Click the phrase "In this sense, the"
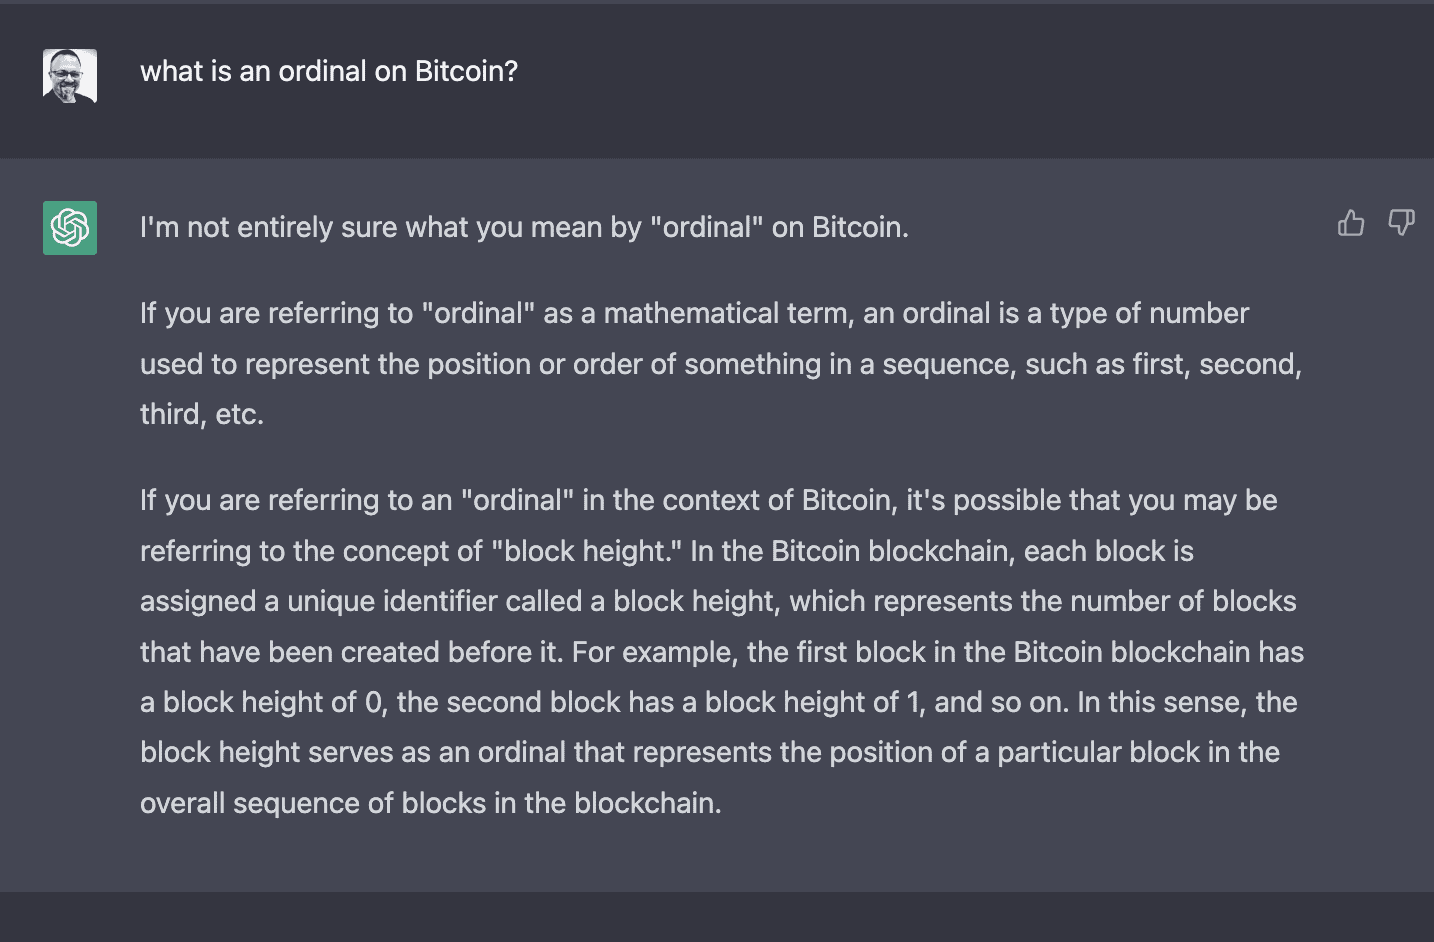 pyautogui.click(x=1187, y=703)
